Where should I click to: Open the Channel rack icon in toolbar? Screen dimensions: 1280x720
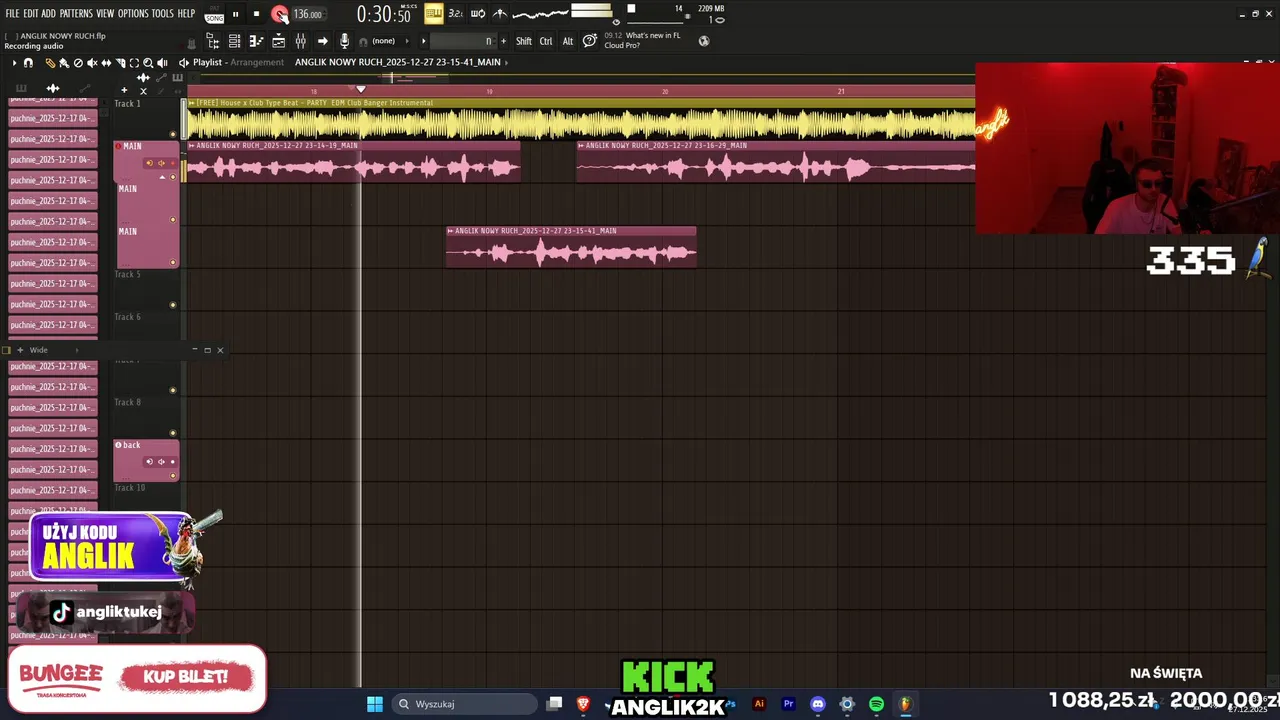[234, 41]
